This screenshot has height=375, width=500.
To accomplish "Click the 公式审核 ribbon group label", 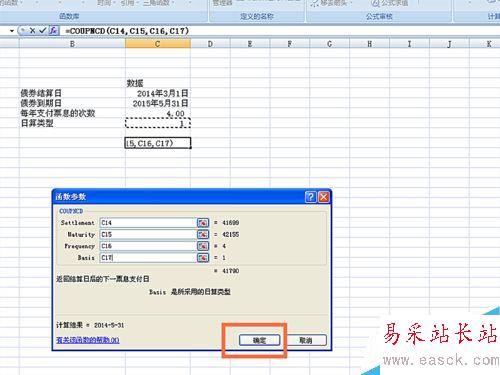I will (379, 16).
